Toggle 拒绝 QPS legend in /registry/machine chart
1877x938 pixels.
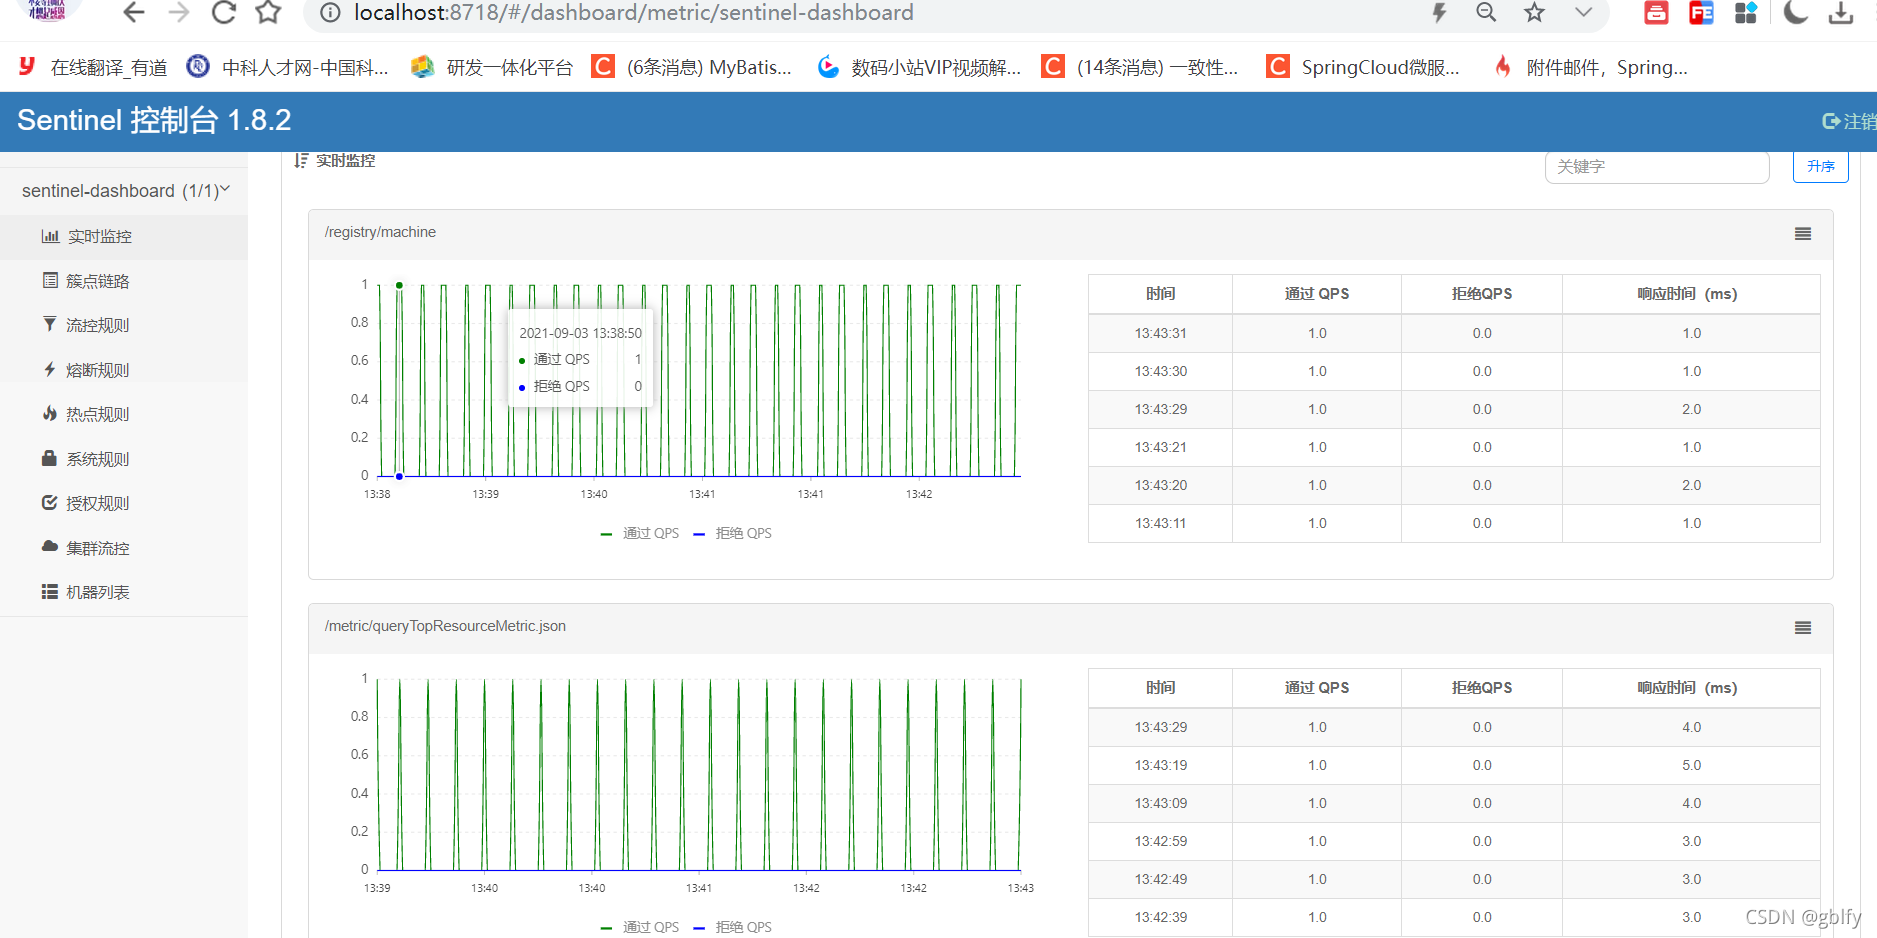click(733, 533)
